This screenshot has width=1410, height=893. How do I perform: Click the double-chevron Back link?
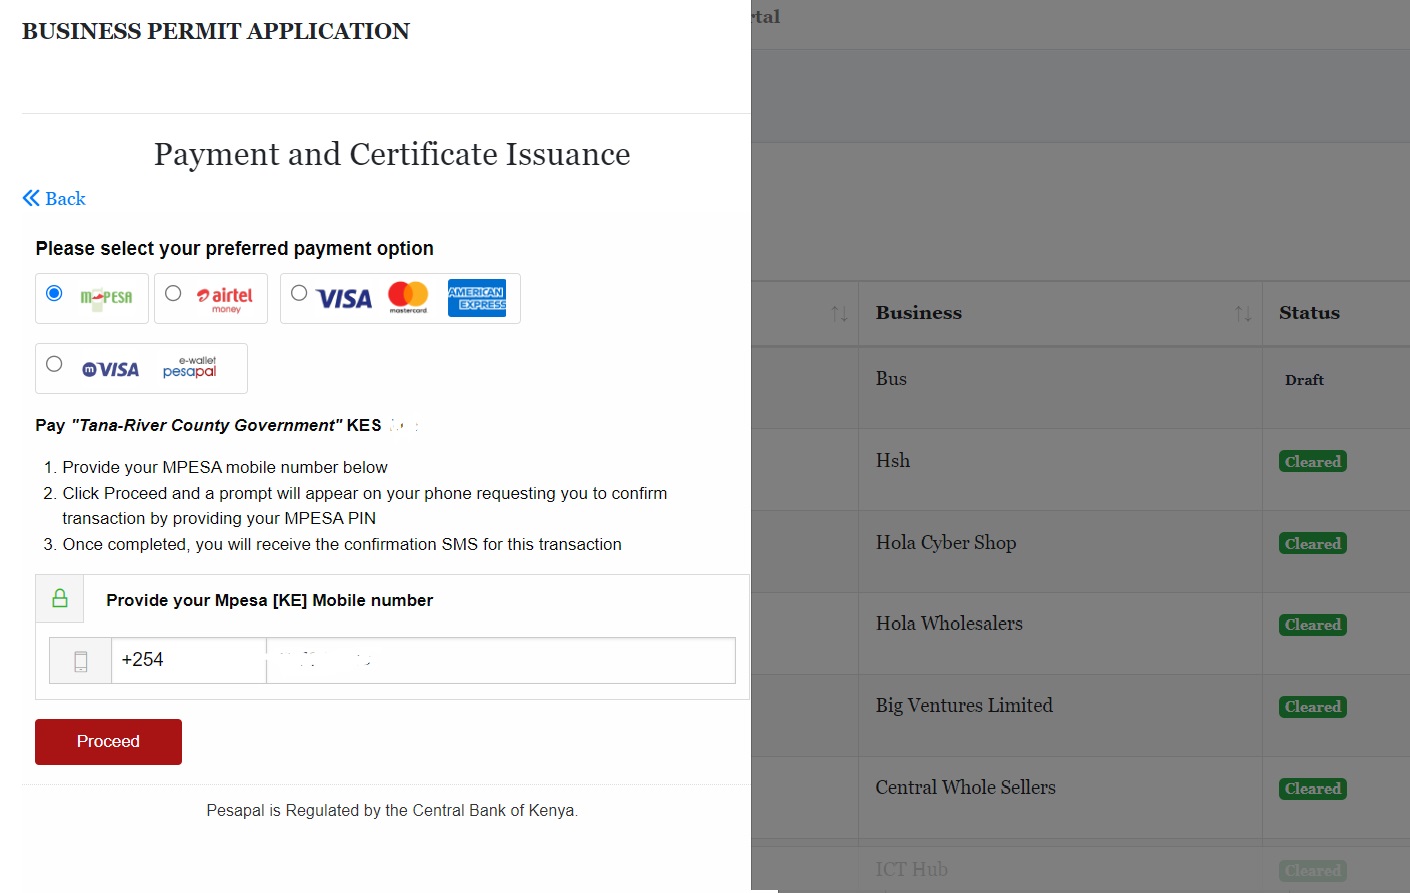[54, 199]
